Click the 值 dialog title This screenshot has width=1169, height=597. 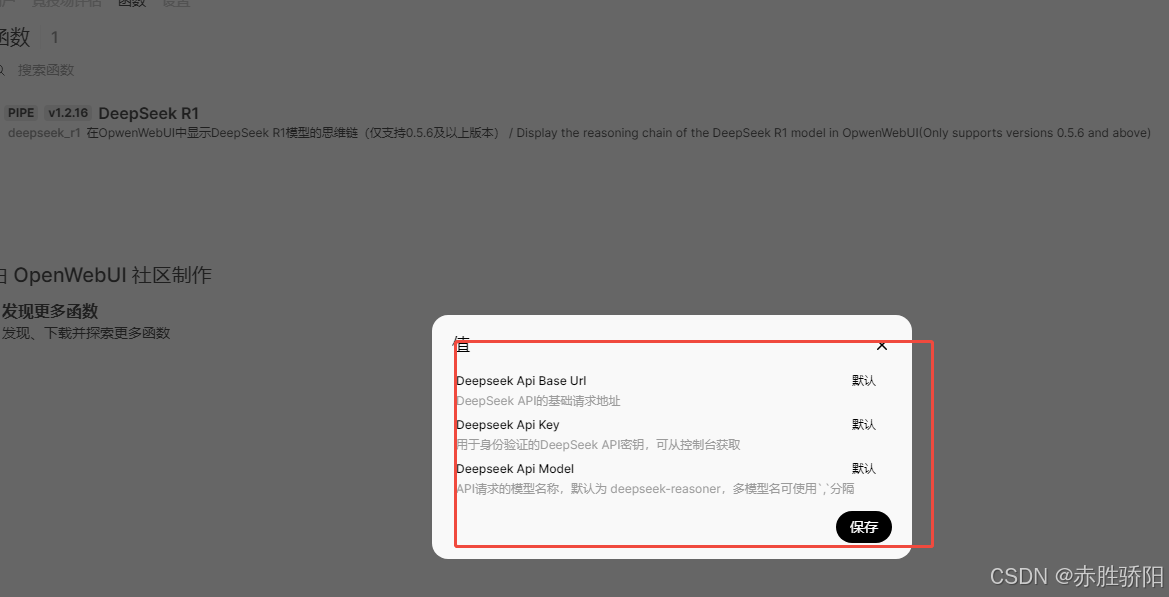(461, 344)
